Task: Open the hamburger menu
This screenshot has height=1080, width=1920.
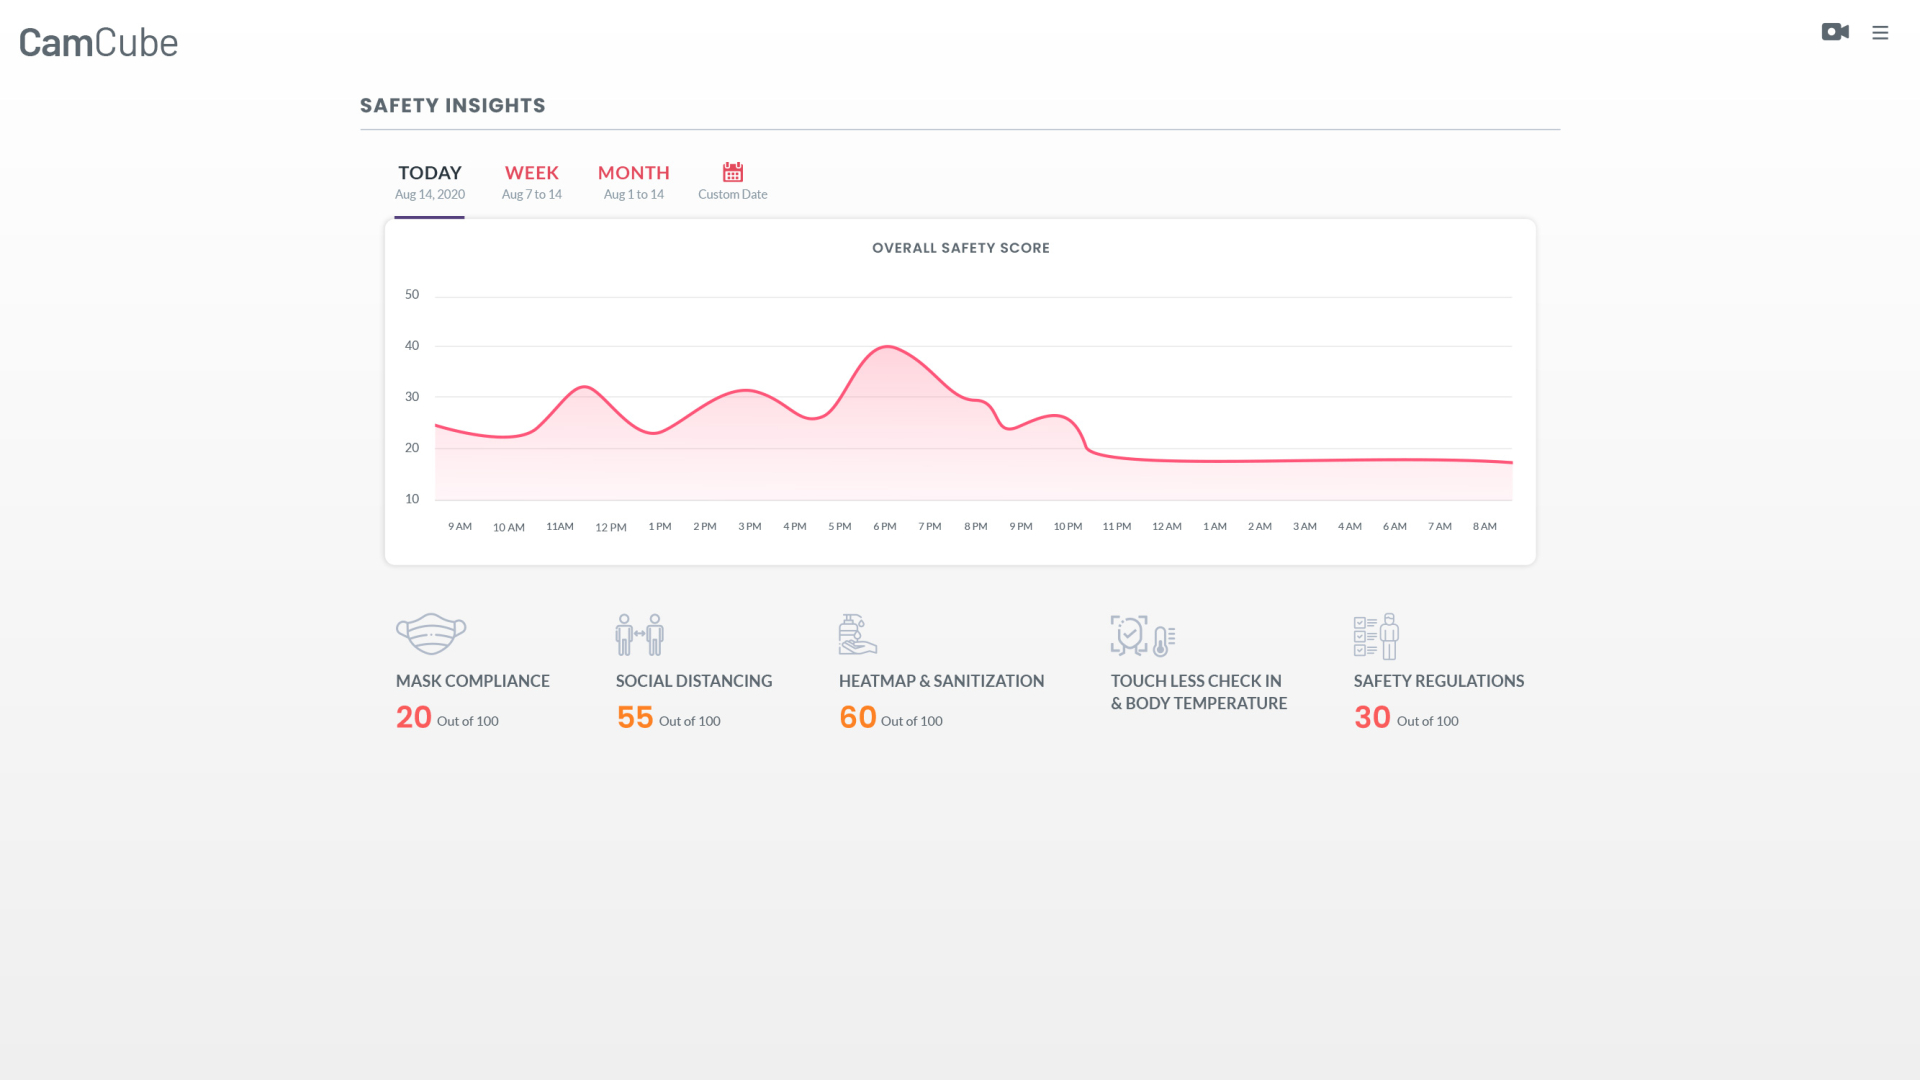Action: point(1880,33)
